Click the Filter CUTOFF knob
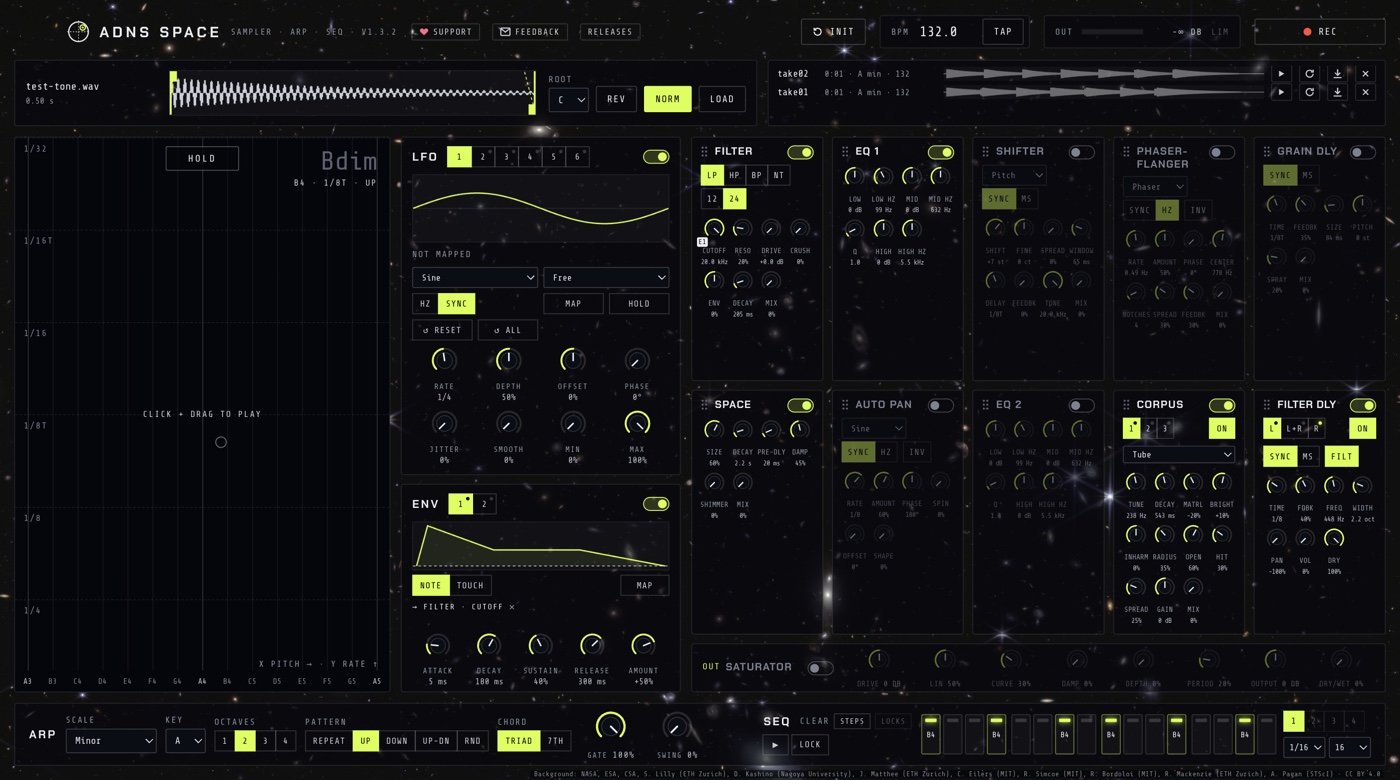1400x780 pixels. point(714,229)
